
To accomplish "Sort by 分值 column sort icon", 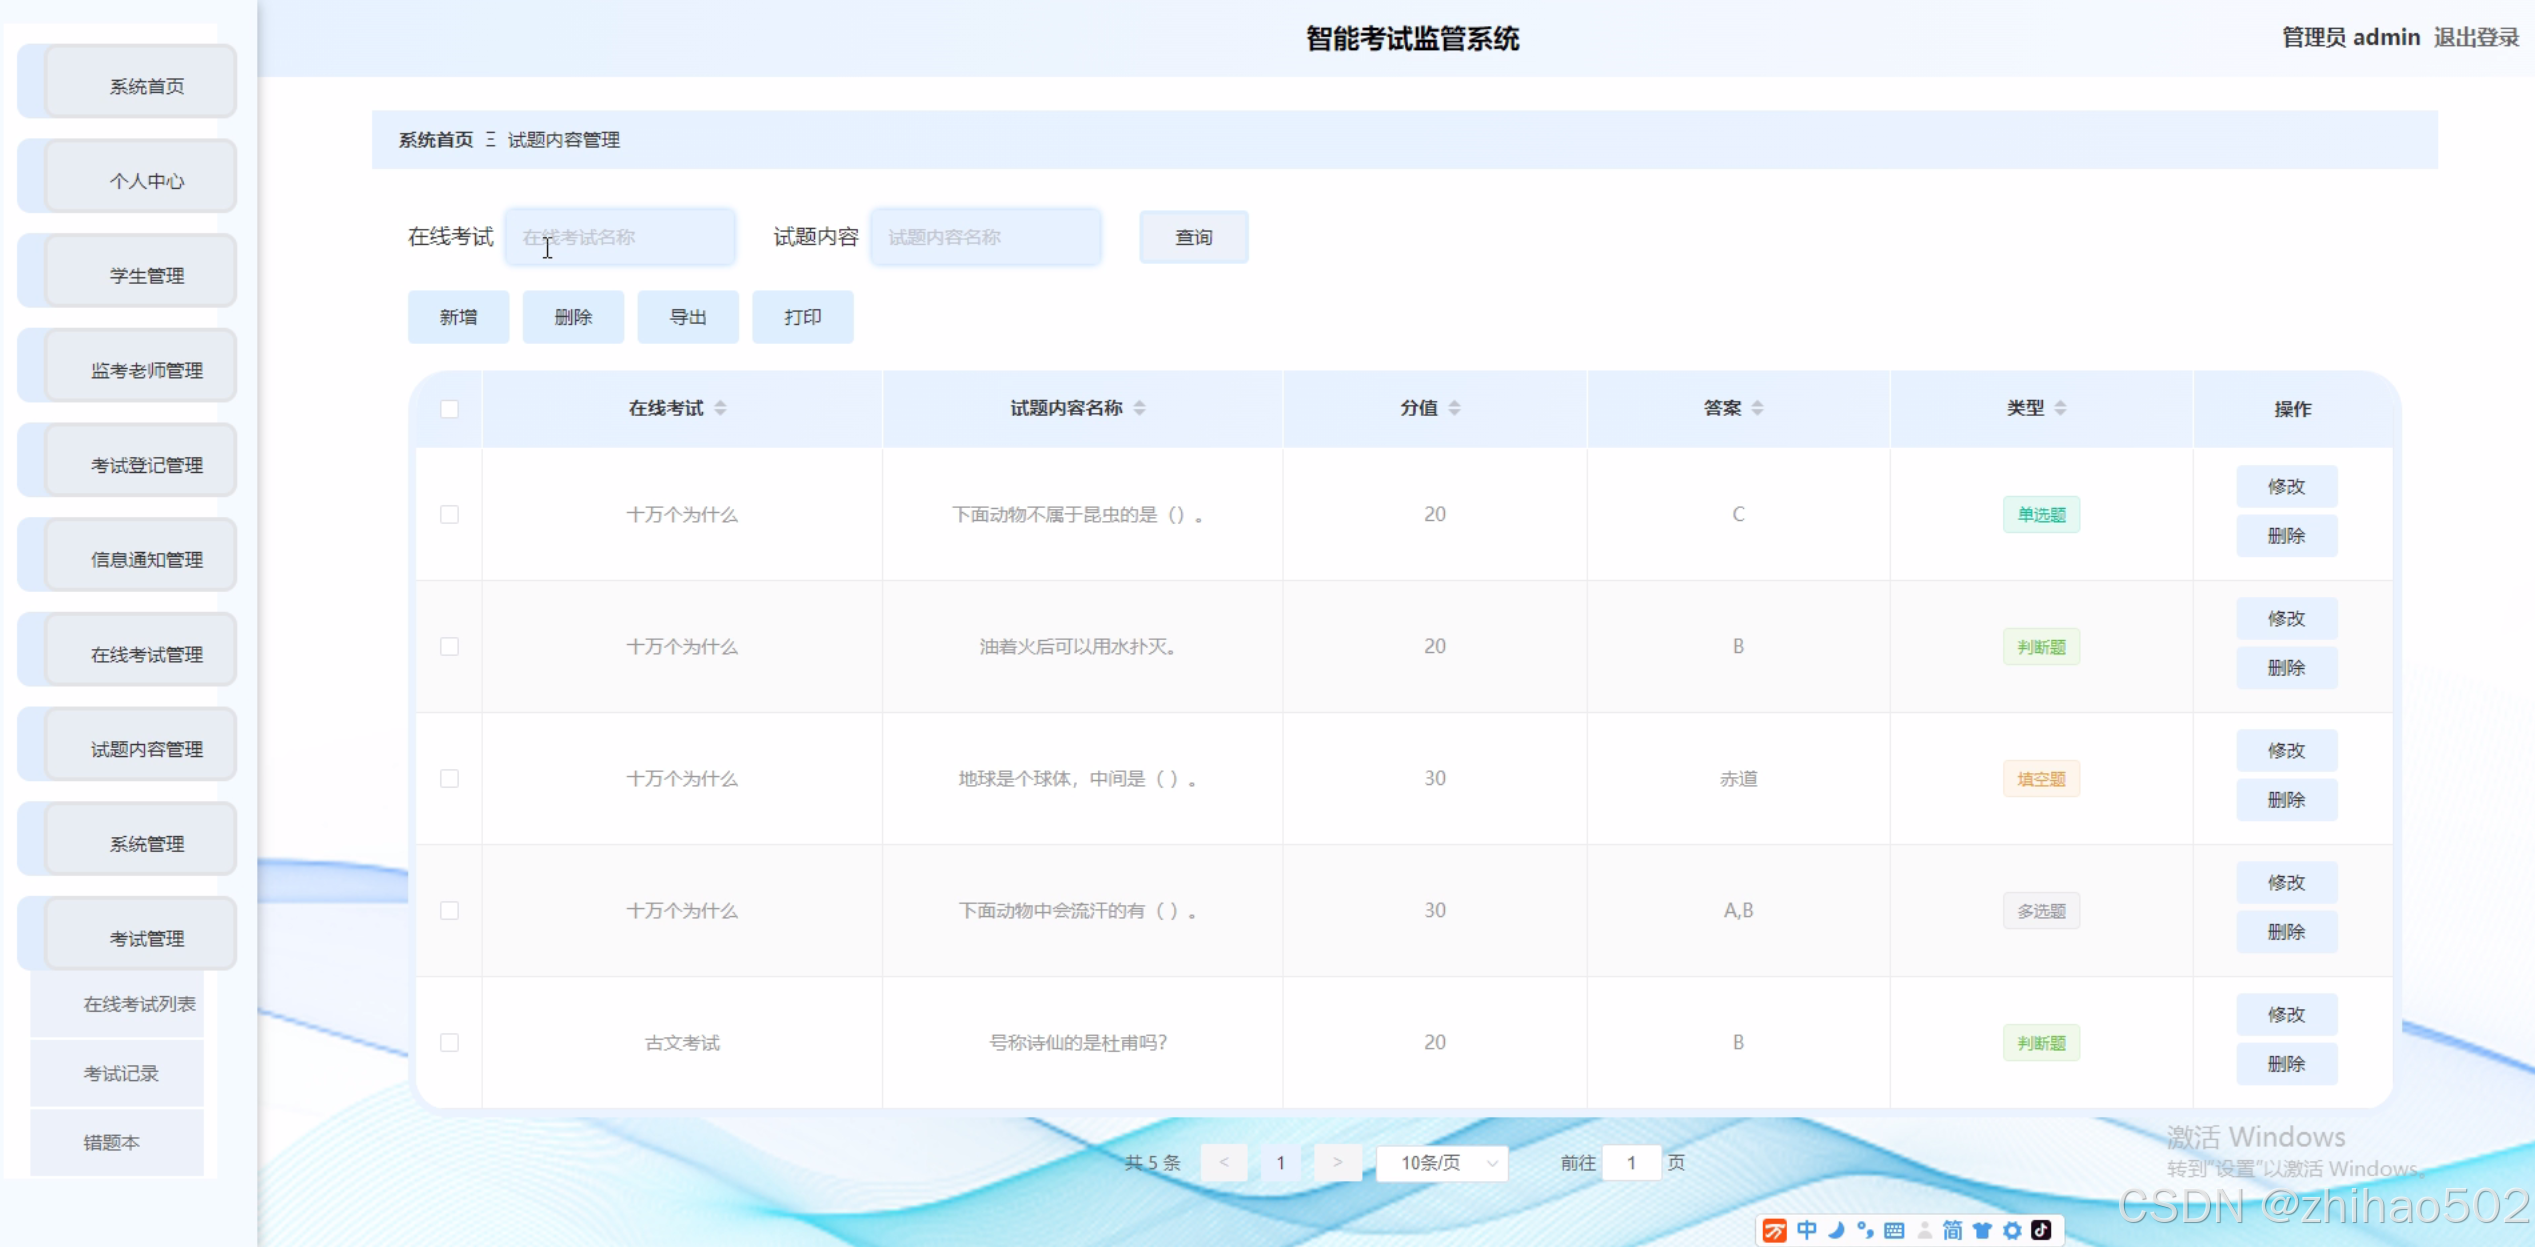I will point(1454,408).
